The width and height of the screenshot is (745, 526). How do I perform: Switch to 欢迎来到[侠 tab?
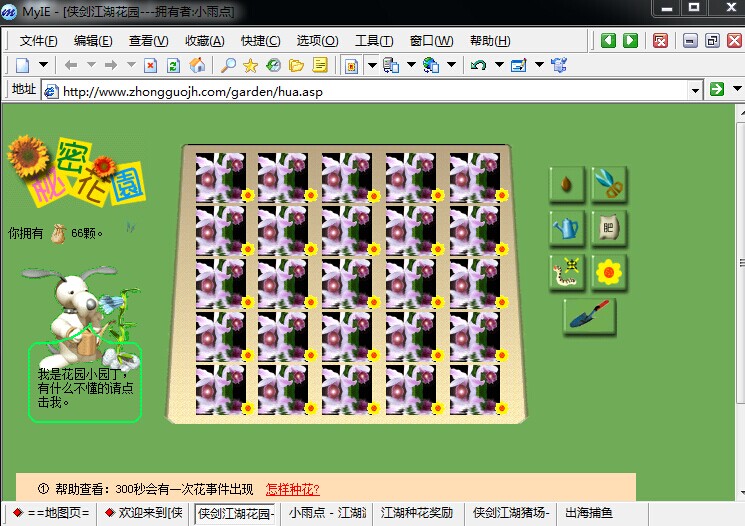[x=145, y=513]
